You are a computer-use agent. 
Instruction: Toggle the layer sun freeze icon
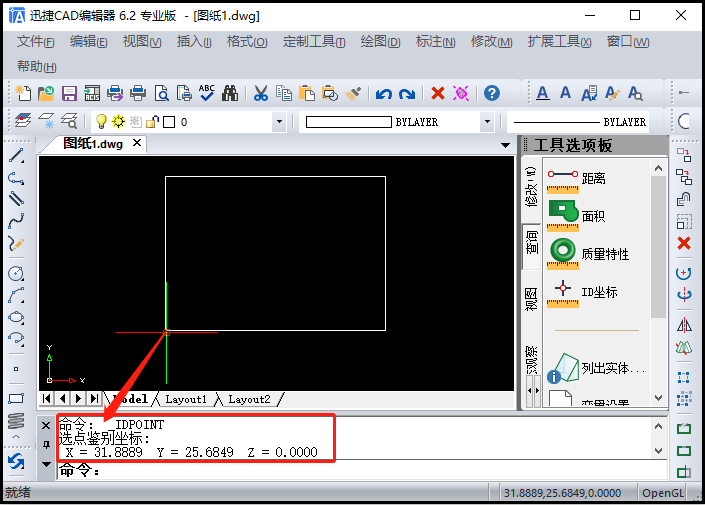[118, 122]
